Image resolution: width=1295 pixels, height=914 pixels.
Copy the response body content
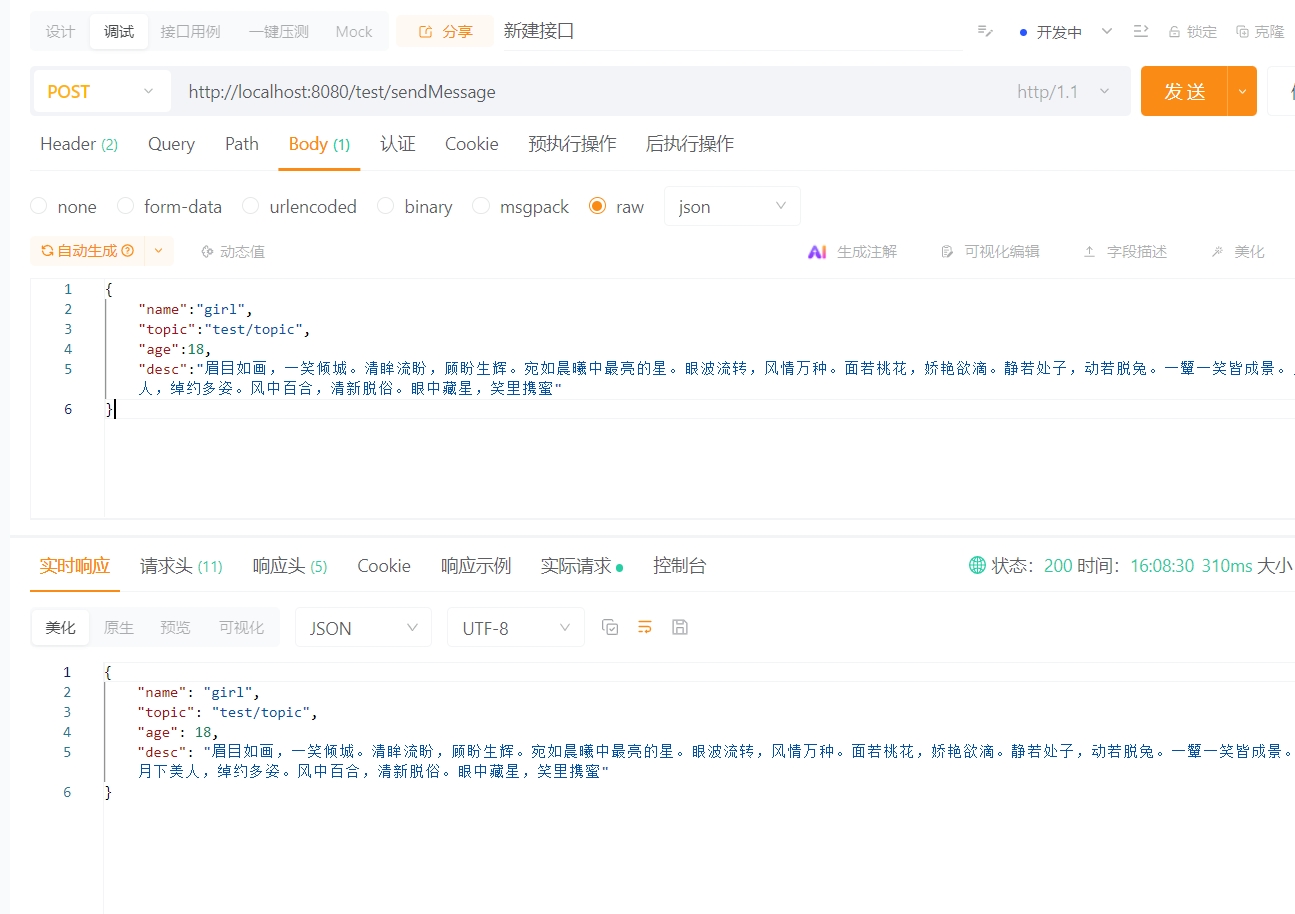(610, 627)
